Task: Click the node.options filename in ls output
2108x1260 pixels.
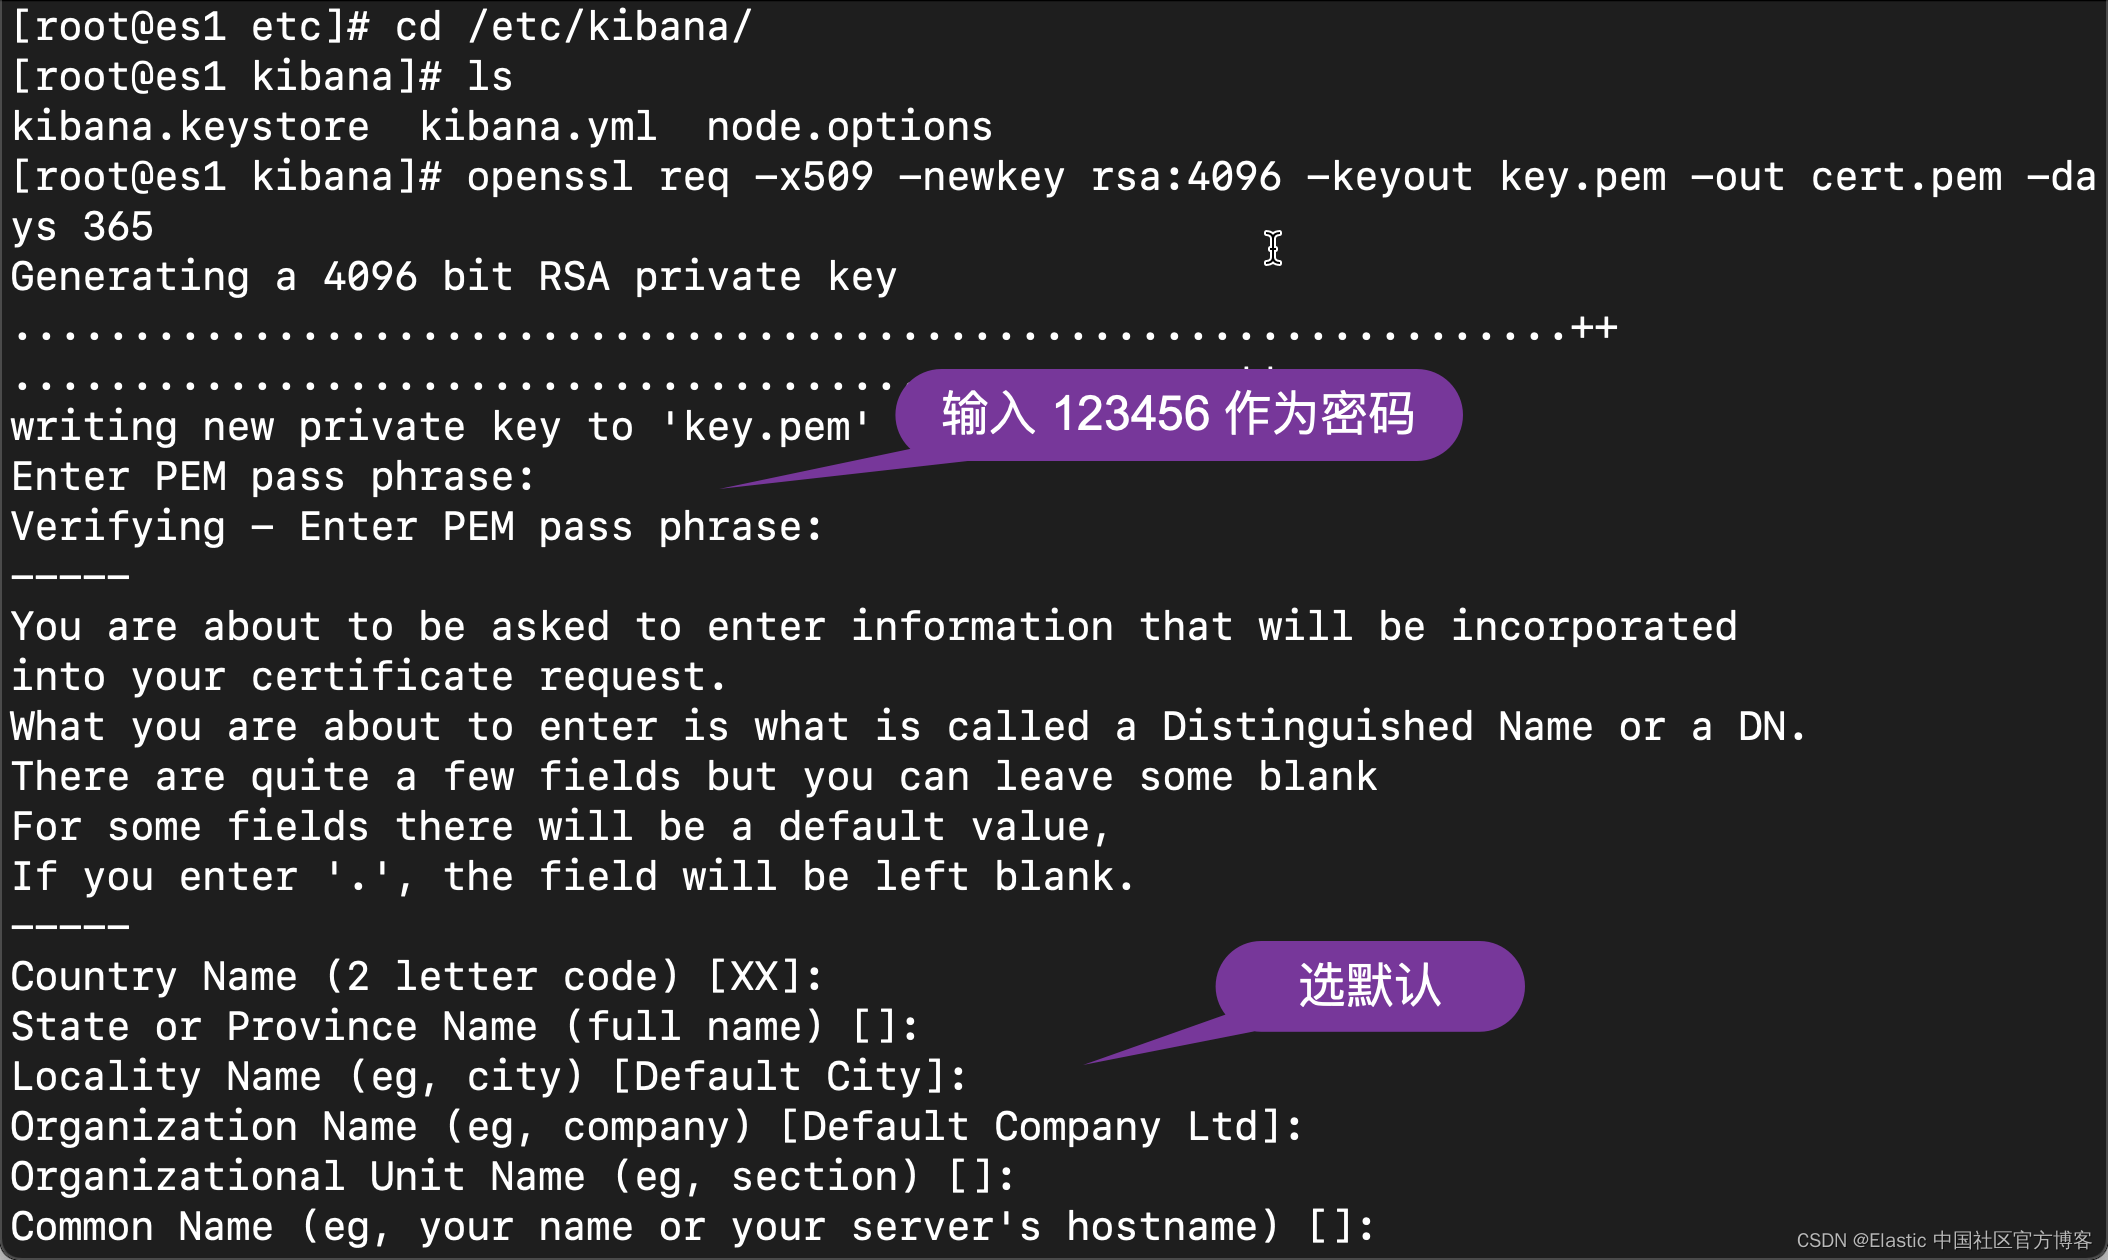Action: (849, 127)
